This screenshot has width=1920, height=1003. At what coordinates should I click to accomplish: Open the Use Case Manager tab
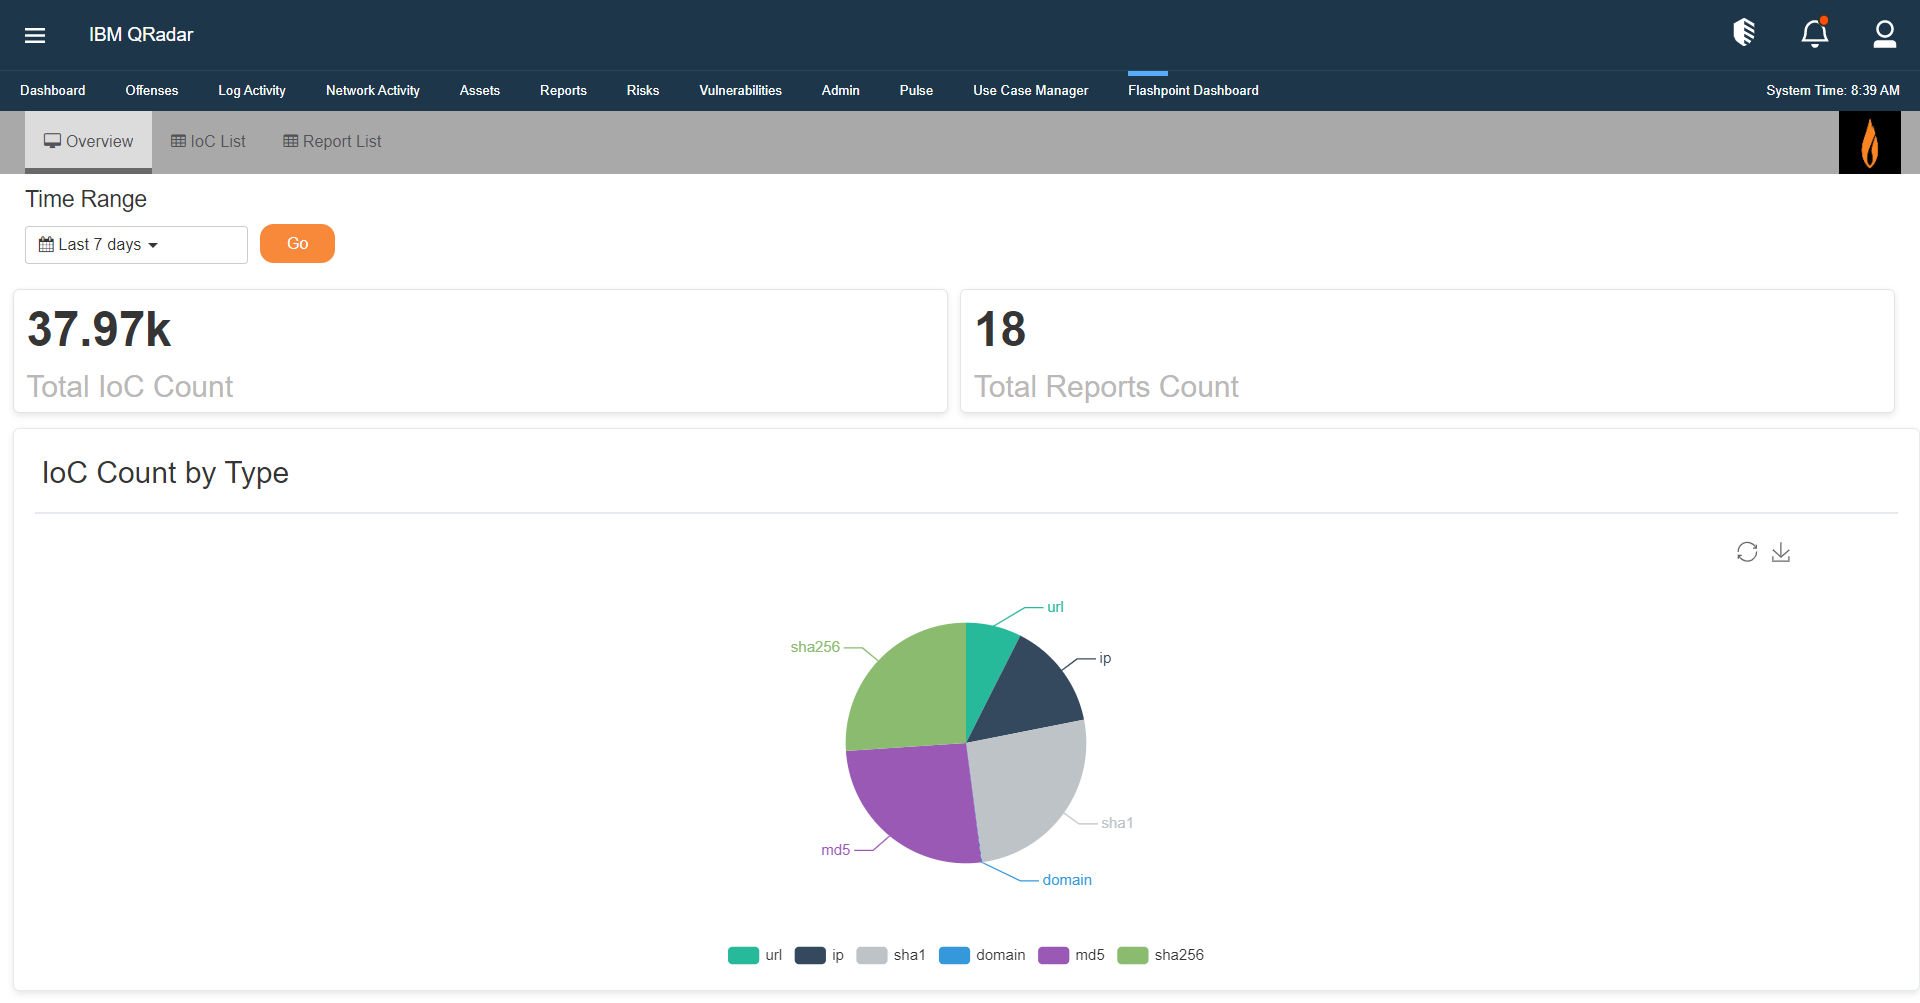point(1031,90)
